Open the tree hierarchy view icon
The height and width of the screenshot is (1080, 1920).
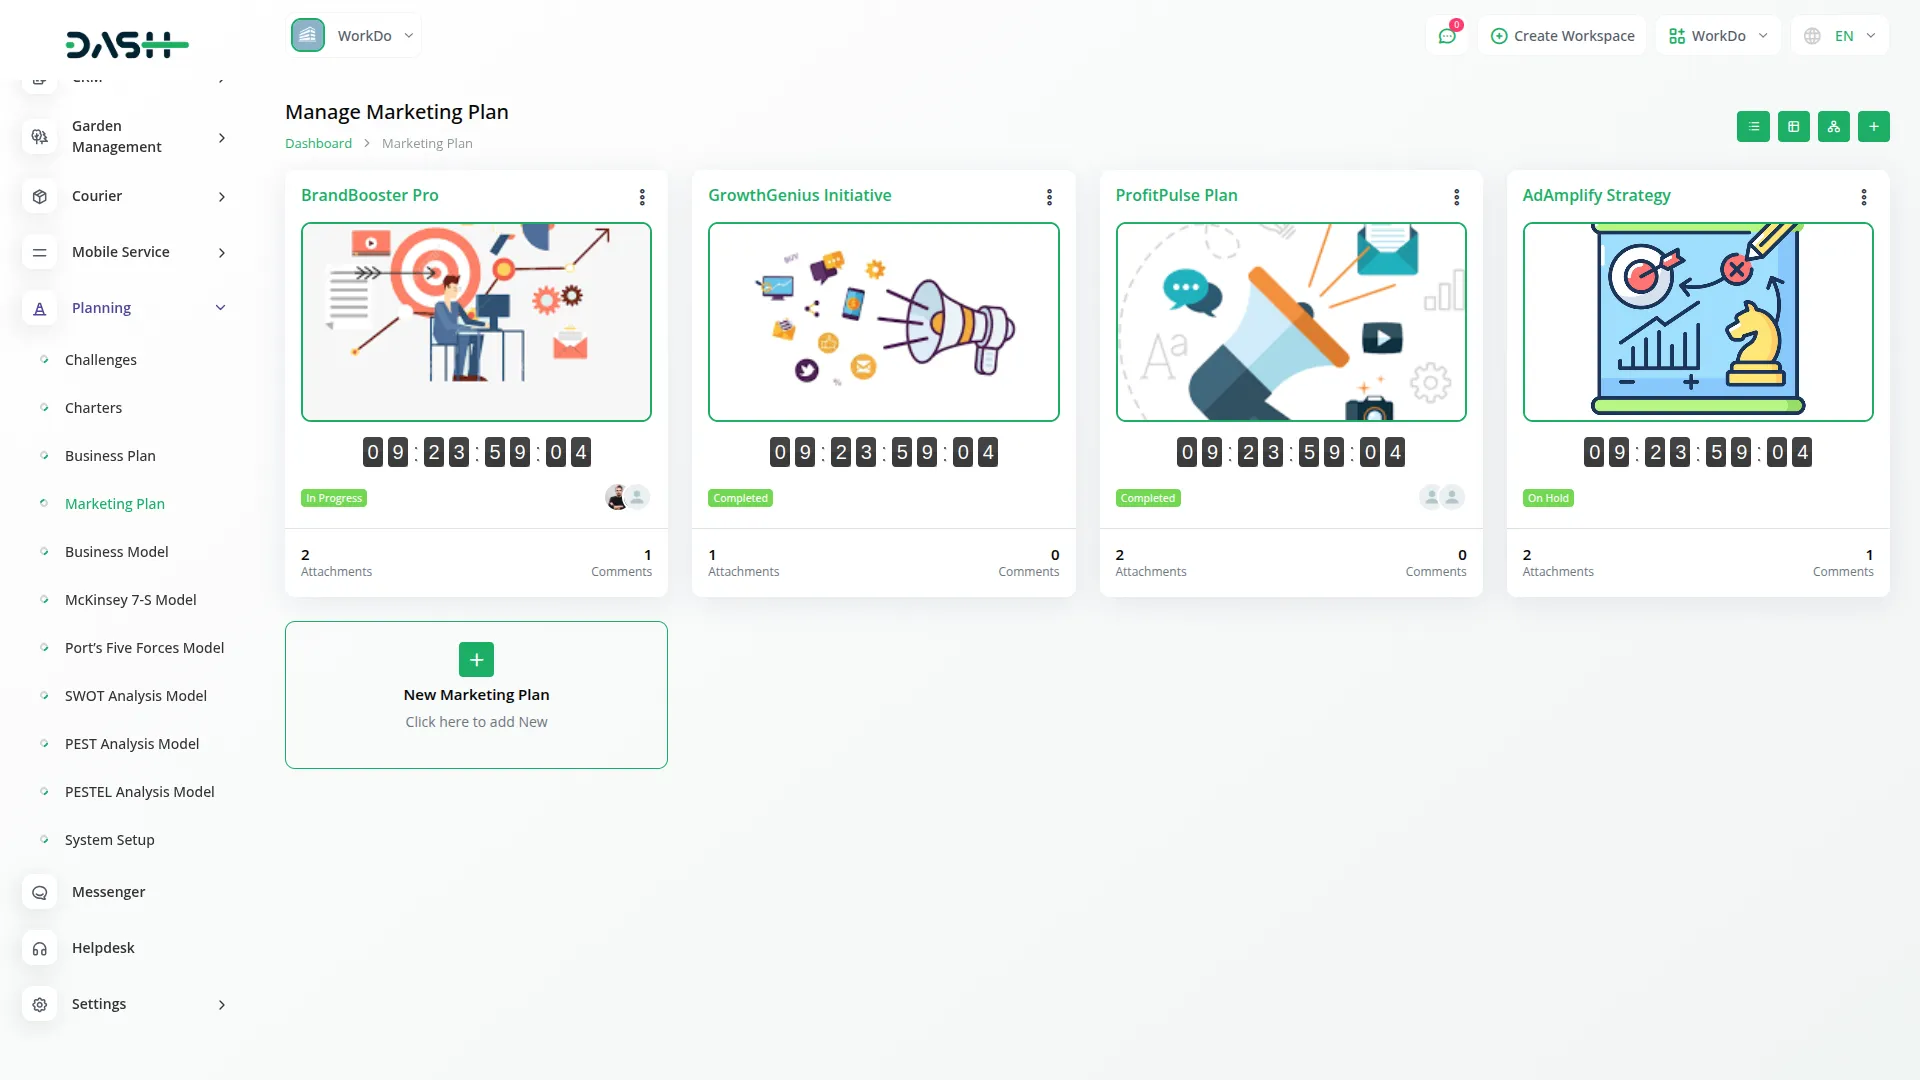(1833, 127)
